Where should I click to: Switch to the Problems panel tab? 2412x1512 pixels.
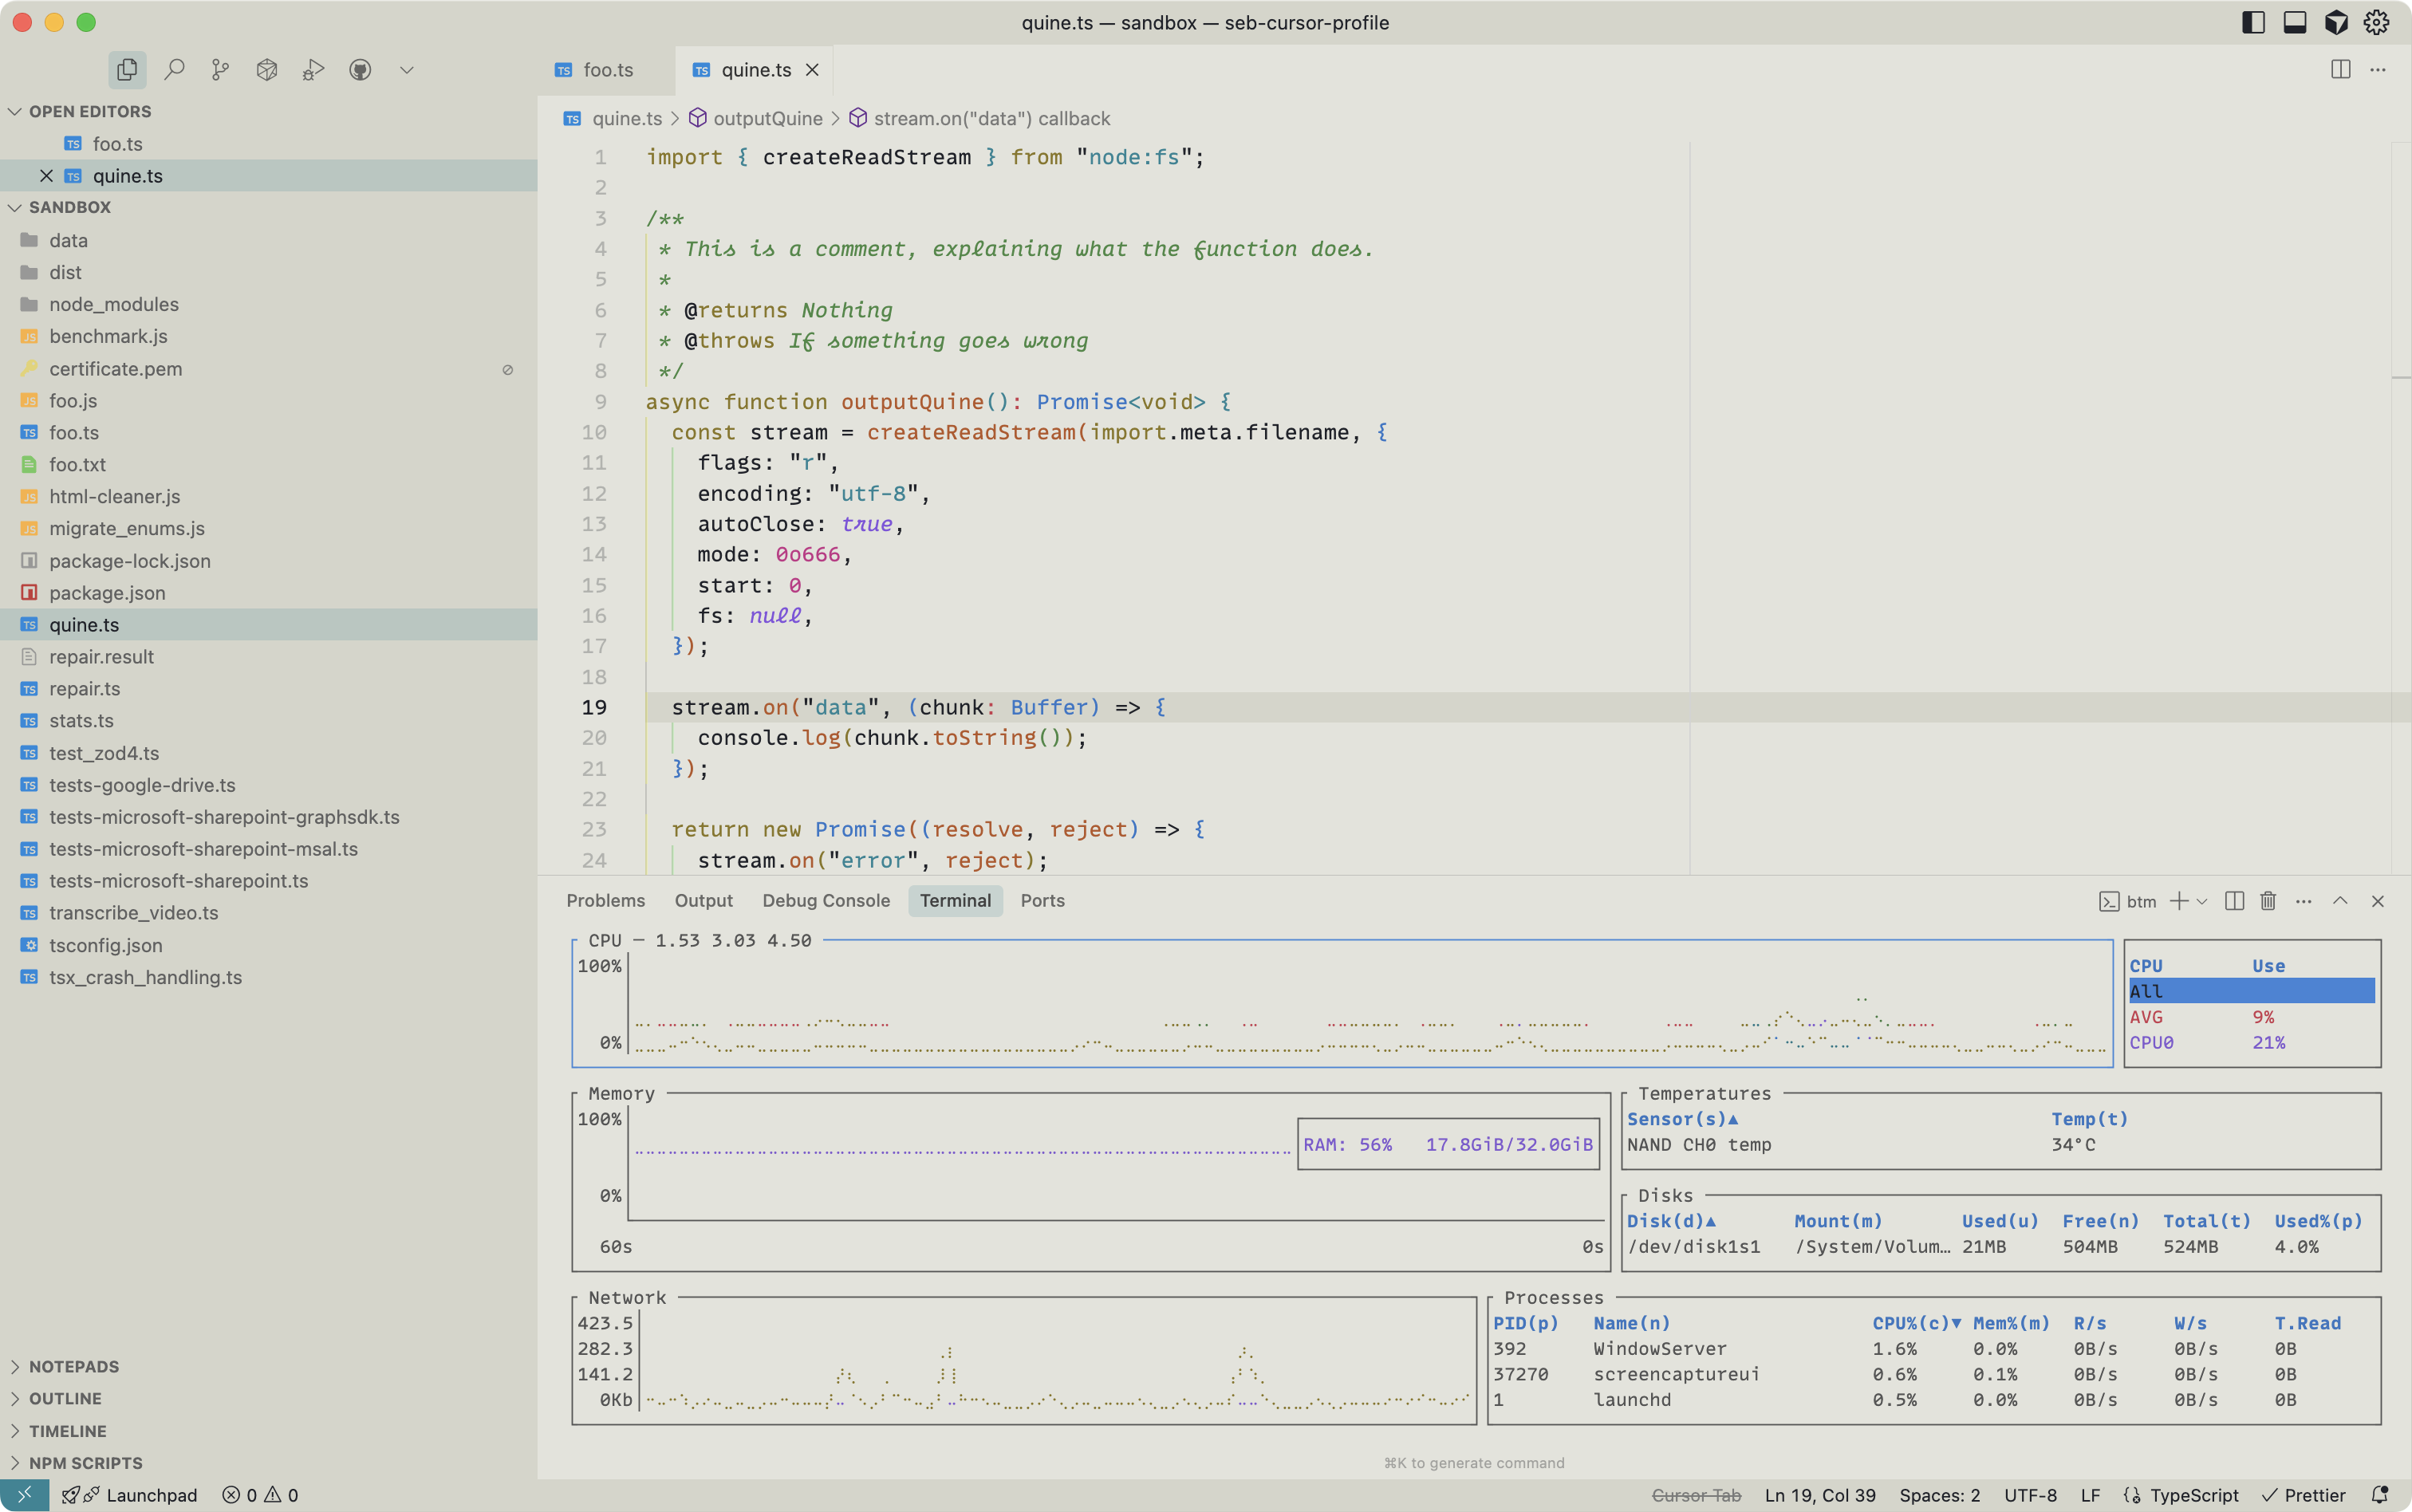tap(605, 900)
